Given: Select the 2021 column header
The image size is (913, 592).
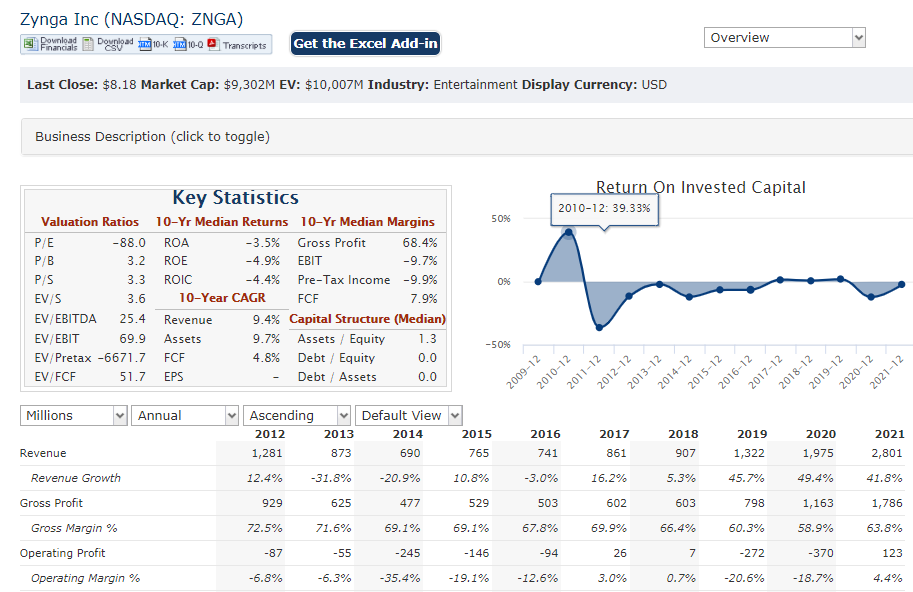Looking at the screenshot, I should 890,434.
